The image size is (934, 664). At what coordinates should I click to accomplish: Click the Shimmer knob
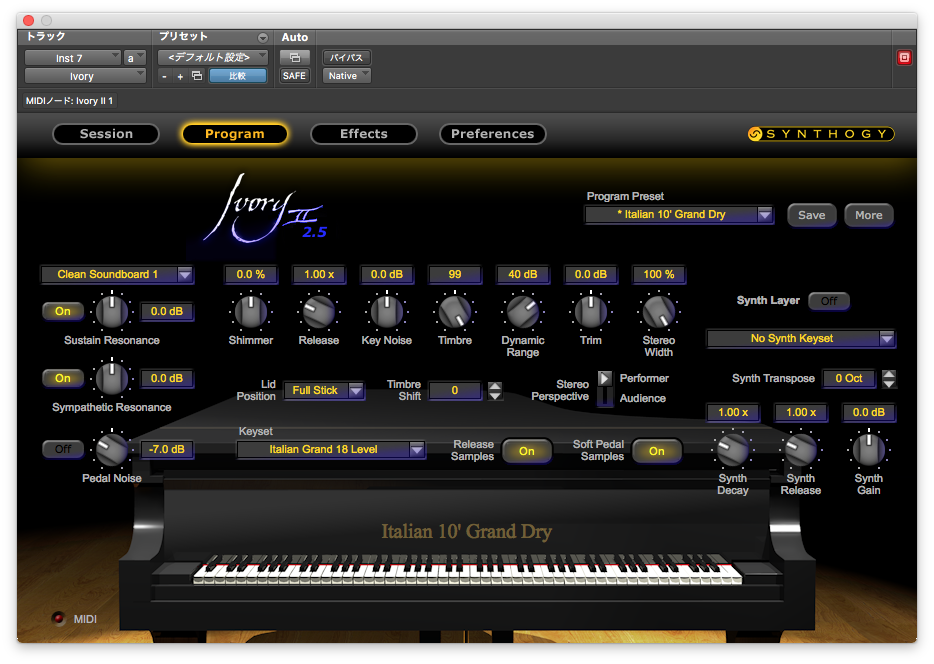pos(251,311)
